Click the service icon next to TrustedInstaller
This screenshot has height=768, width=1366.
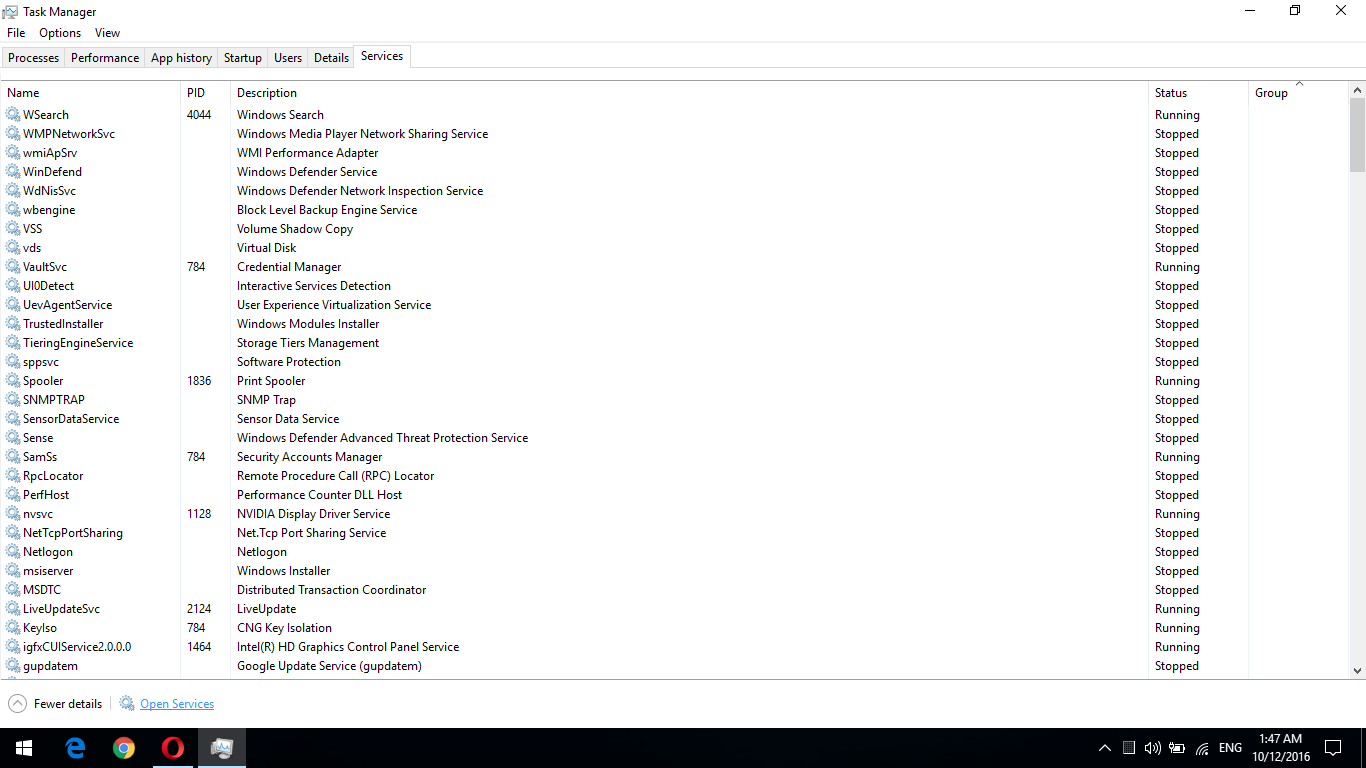coord(13,324)
